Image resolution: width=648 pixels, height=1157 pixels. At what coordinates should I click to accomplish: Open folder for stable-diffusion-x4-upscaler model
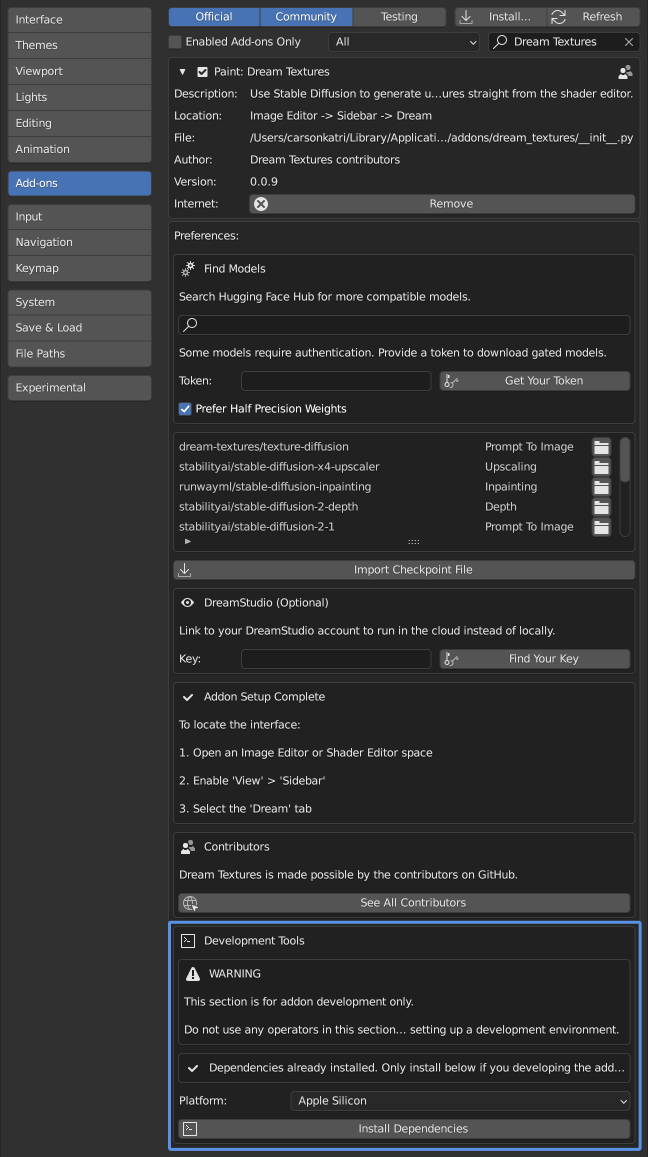(601, 467)
